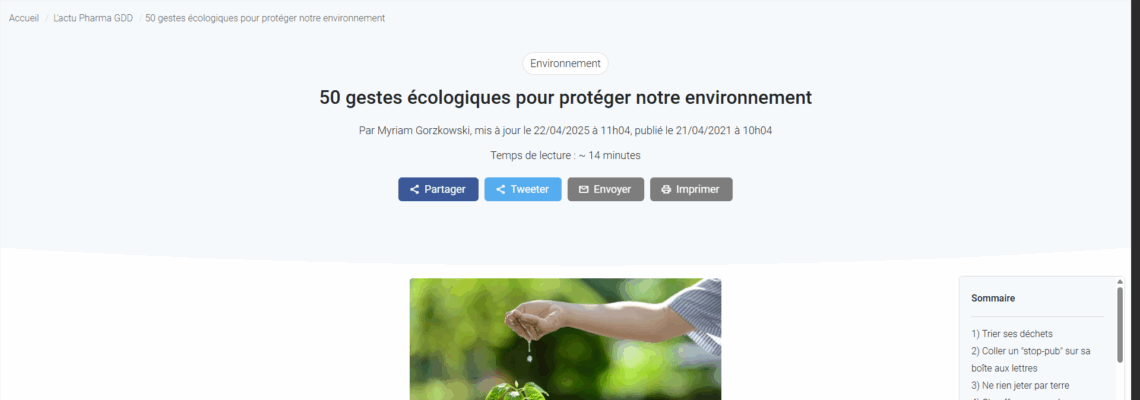Image resolution: width=1140 pixels, height=400 pixels.
Task: Click the plant watering article image
Action: coord(566,339)
